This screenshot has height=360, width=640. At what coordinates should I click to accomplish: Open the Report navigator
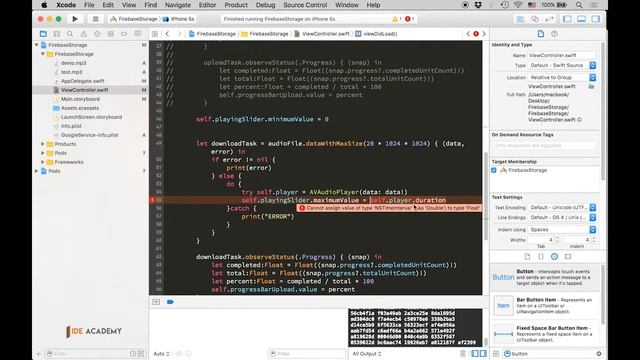[138, 34]
